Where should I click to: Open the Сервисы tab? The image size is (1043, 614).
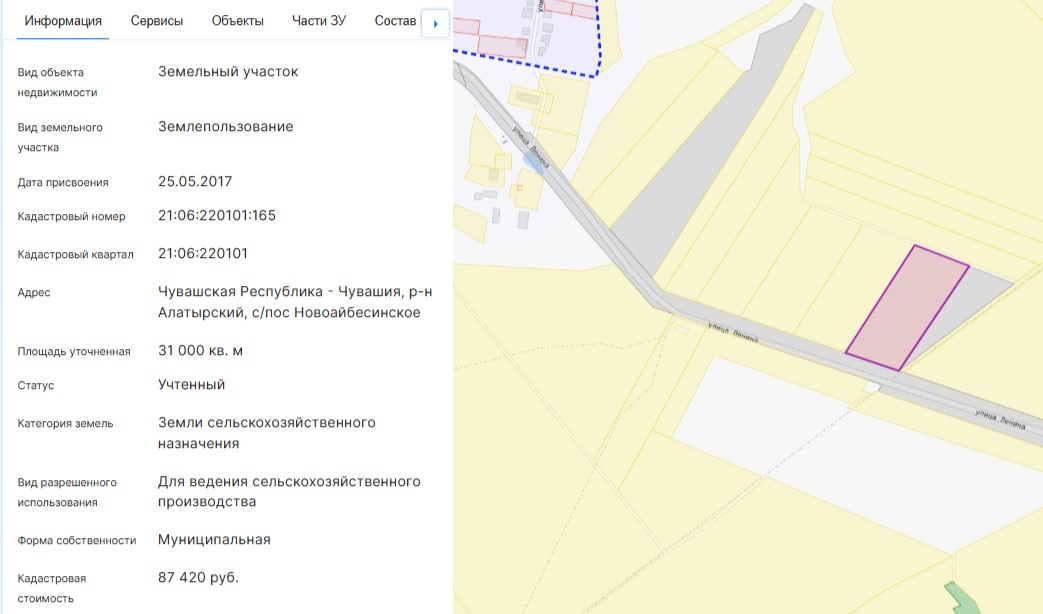[x=156, y=21]
